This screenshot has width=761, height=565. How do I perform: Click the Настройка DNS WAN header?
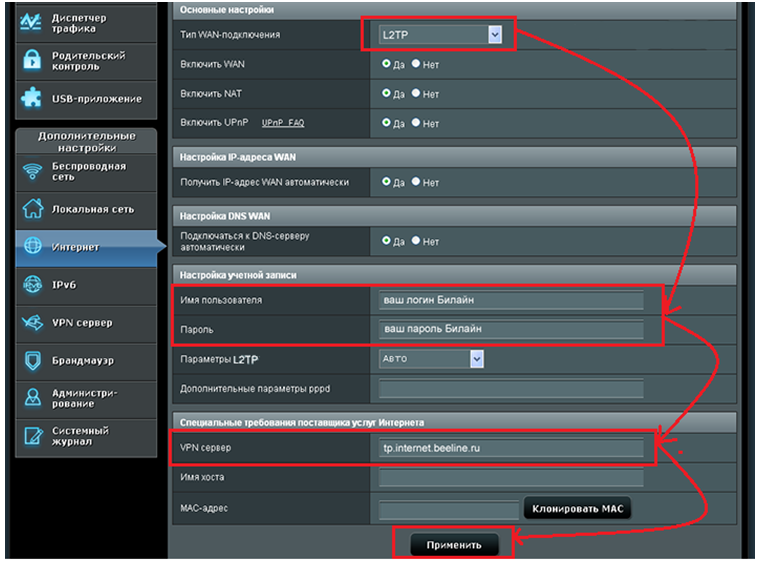[x=454, y=216]
